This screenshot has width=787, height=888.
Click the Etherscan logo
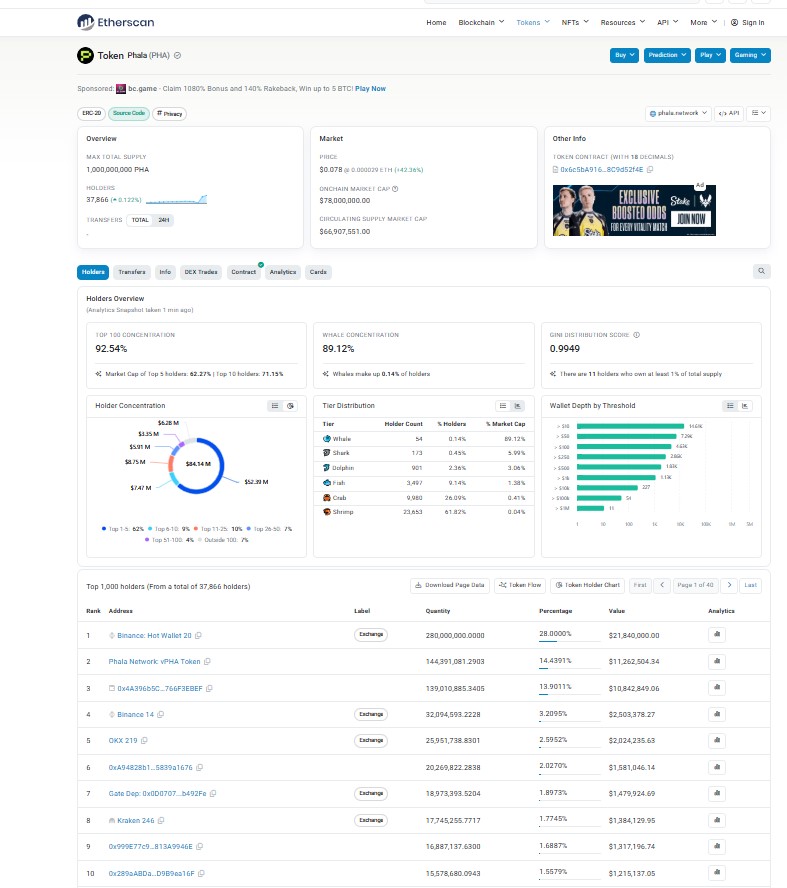coord(116,22)
